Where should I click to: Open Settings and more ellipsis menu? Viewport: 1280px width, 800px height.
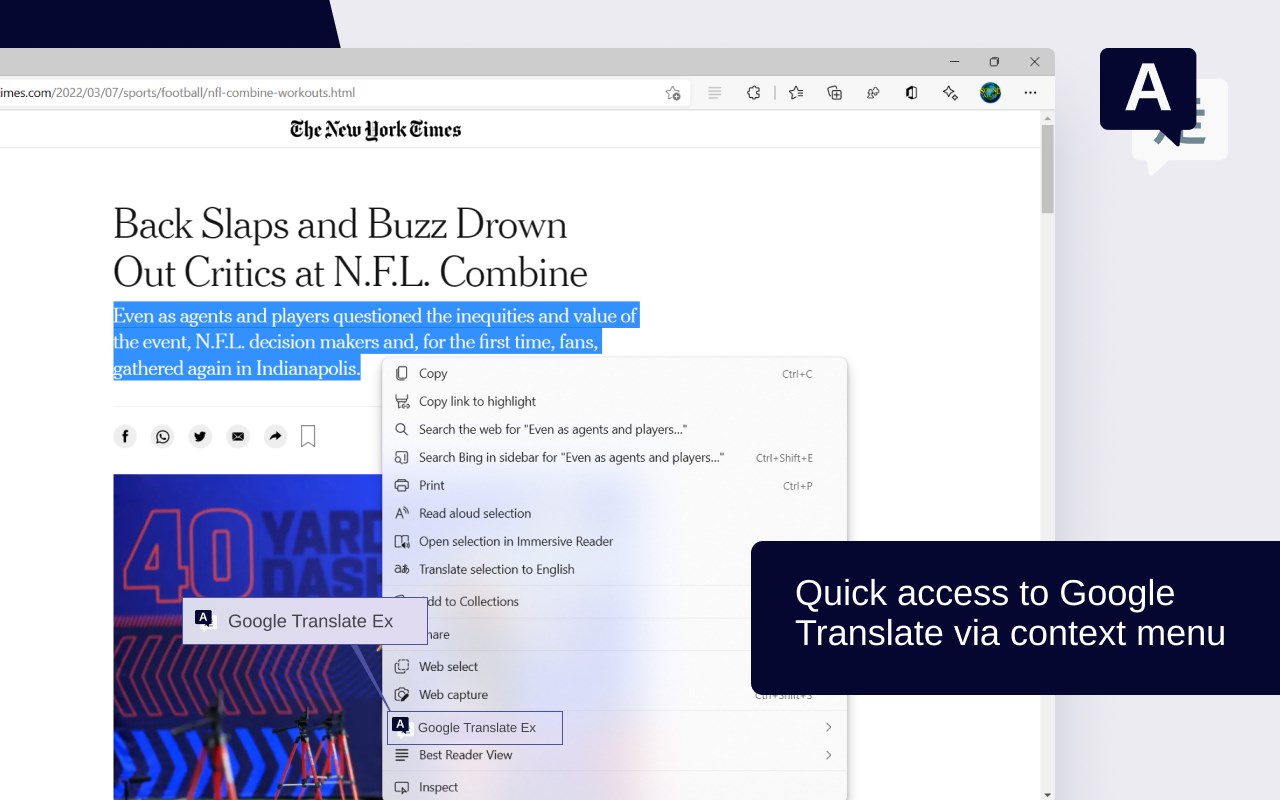[1030, 93]
